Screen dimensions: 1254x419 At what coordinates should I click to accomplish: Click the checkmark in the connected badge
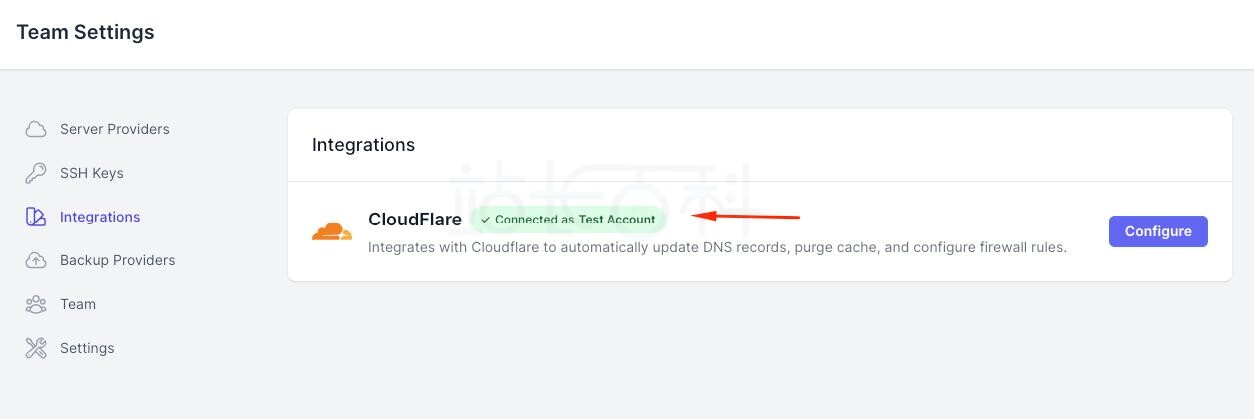tap(485, 220)
